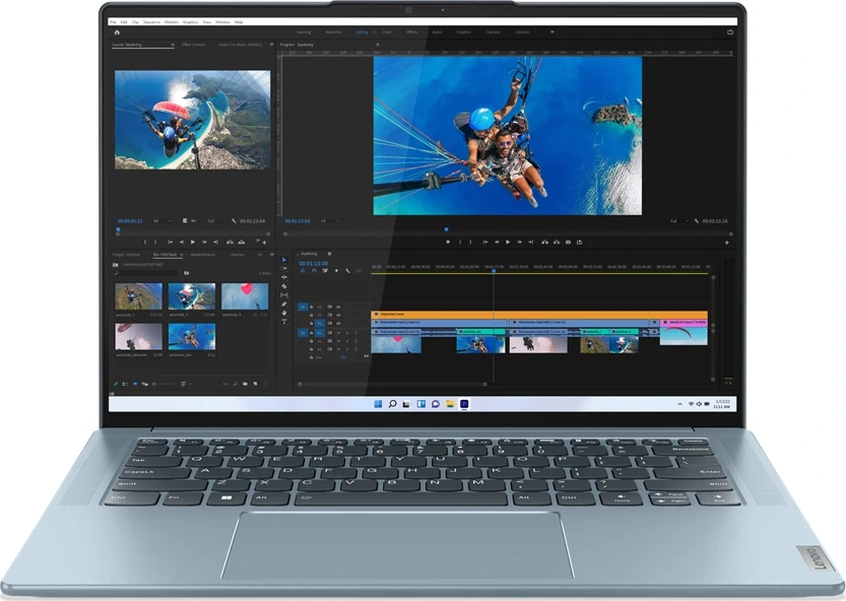
Task: Open the Program monitor playback resolution dropdown
Action: pos(676,220)
